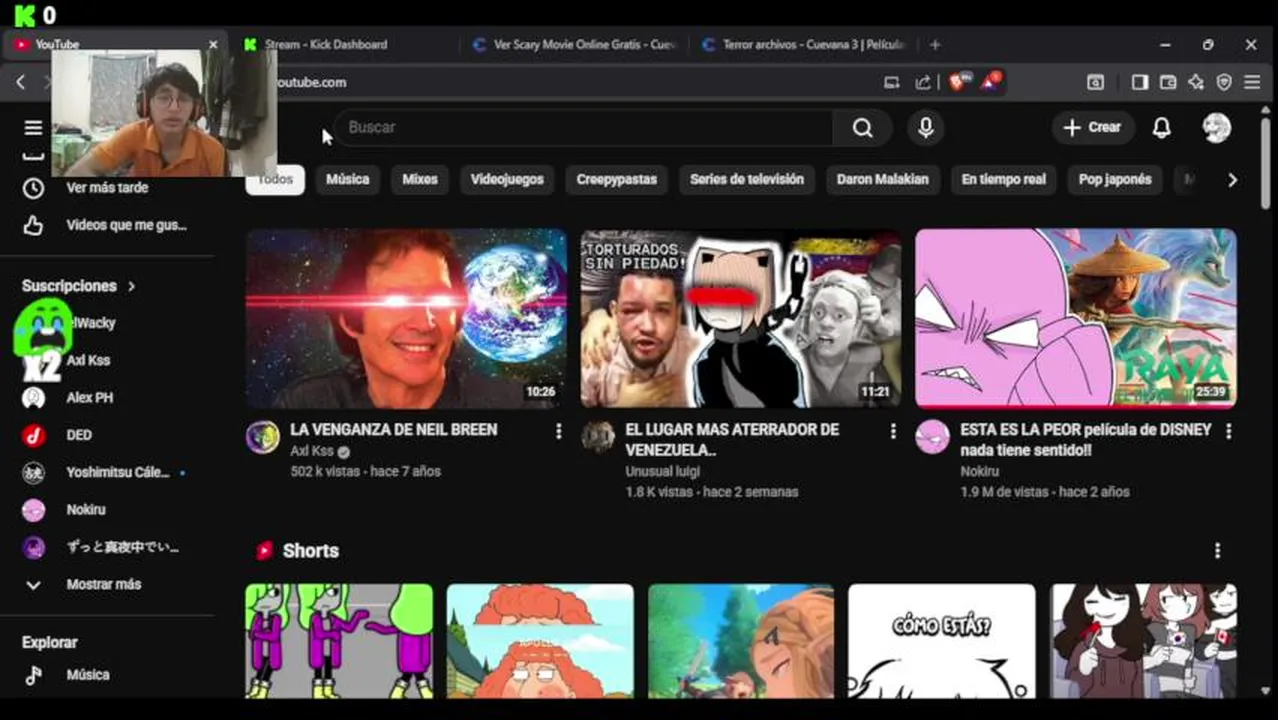The image size is (1278, 720).
Task: Click the title LA VENGANZA DE NEIL BREEN
Action: (393, 429)
